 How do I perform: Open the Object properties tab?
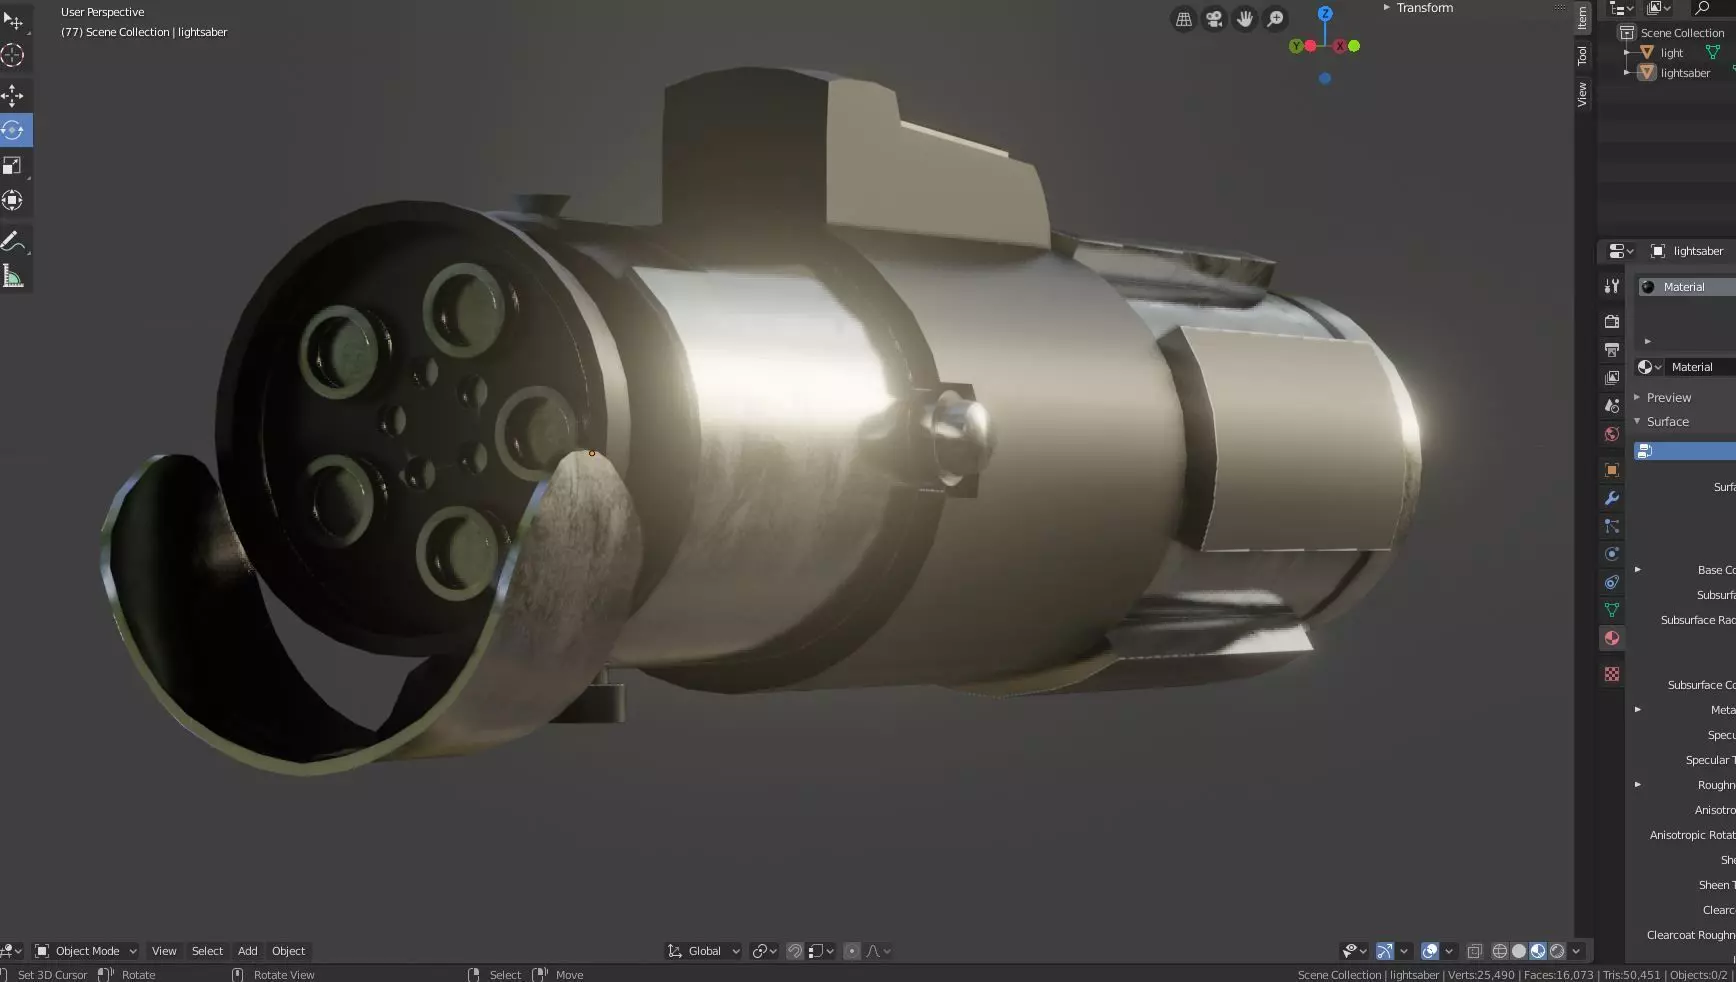coord(1611,469)
